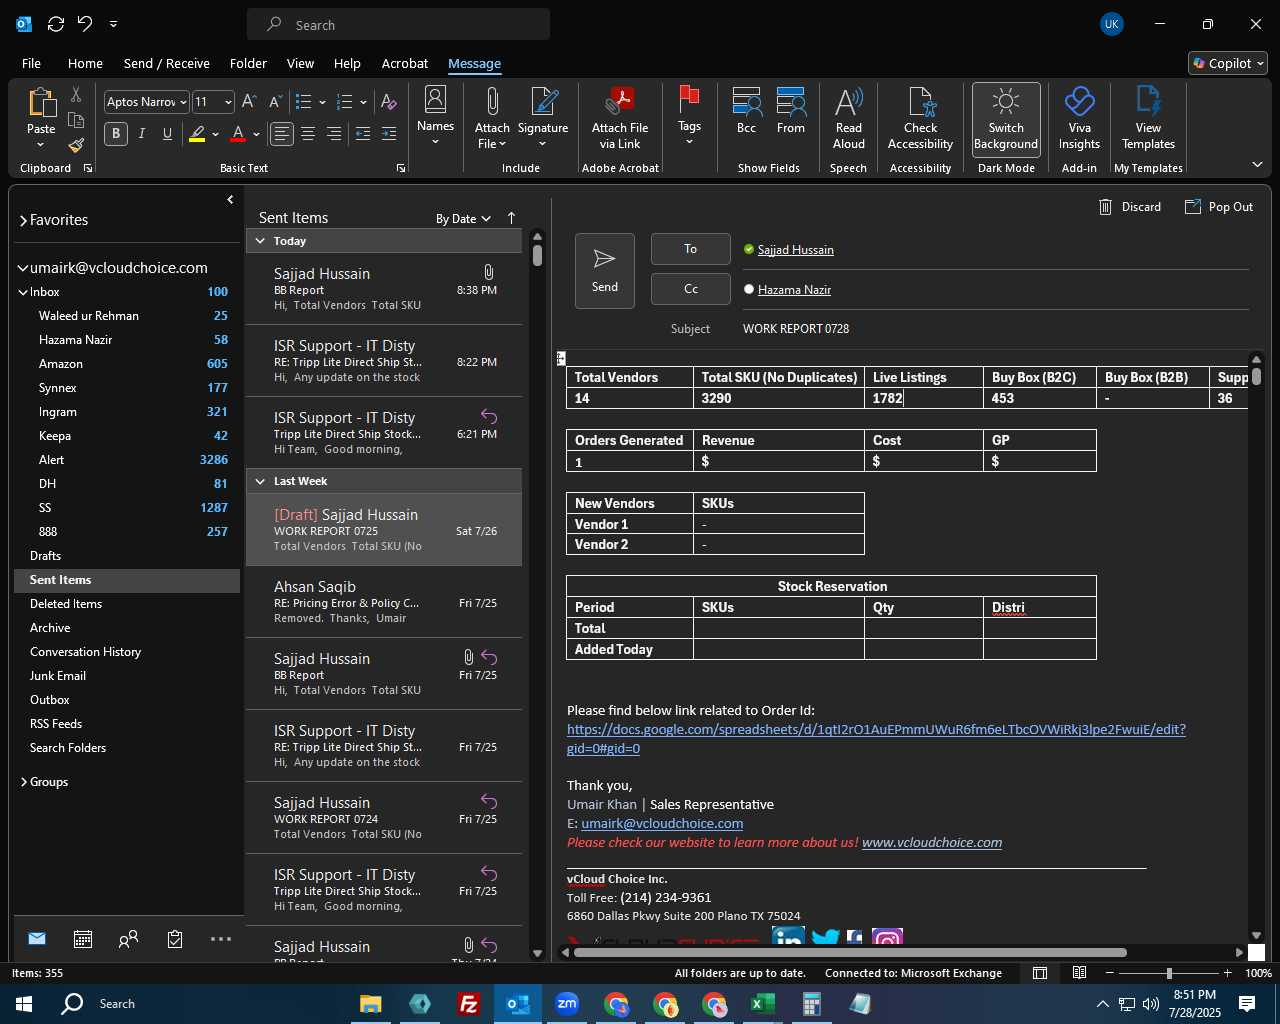Open the Copilot button
Viewport: 1280px width, 1024px height.
tap(1228, 63)
